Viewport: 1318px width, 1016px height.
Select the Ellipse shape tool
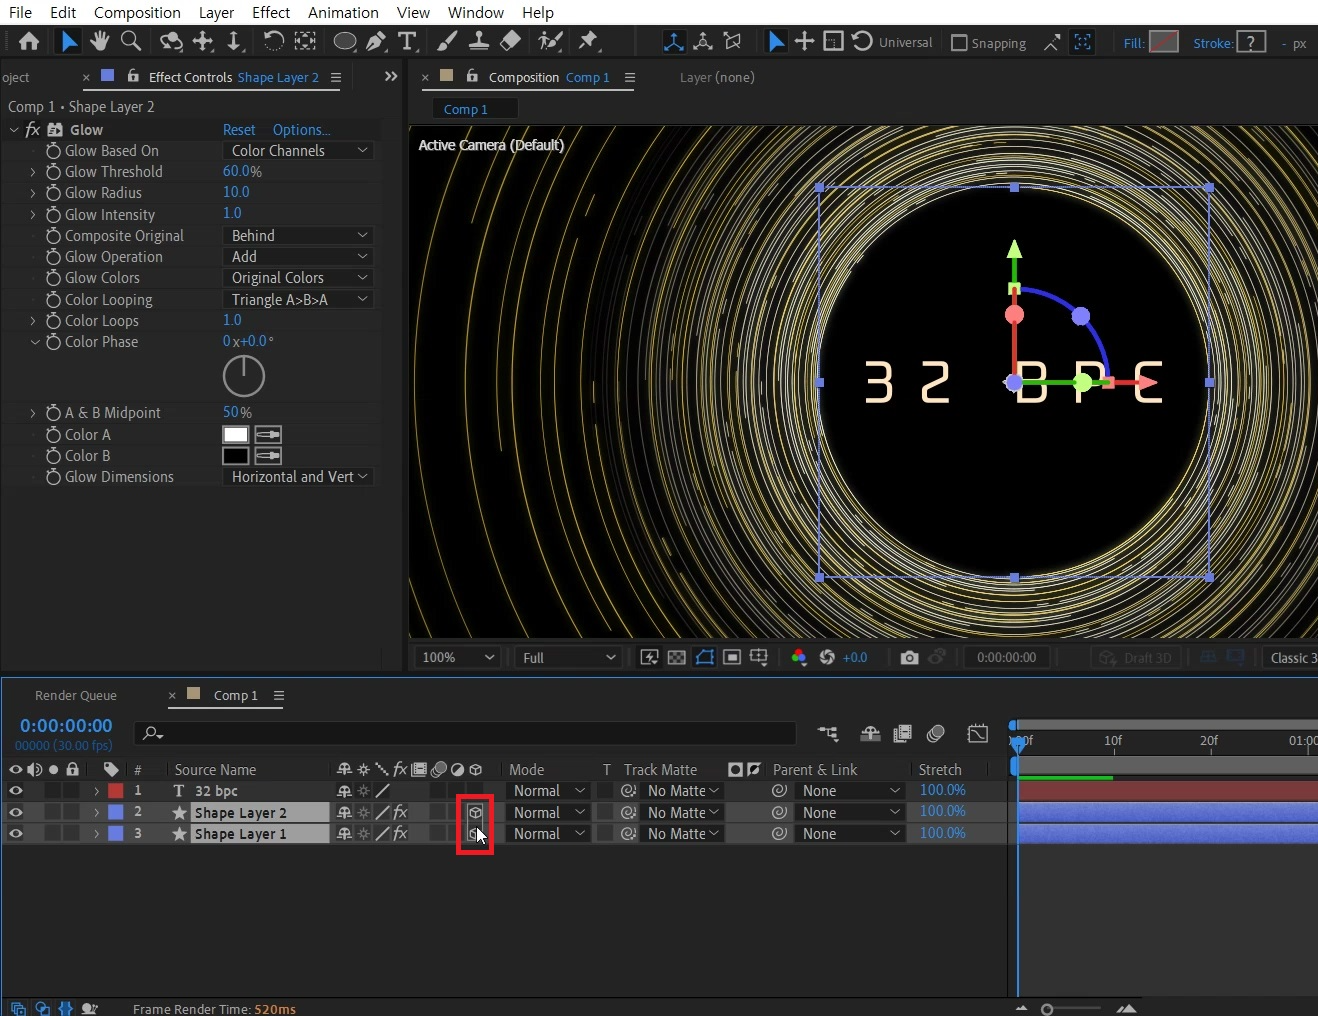coord(344,41)
